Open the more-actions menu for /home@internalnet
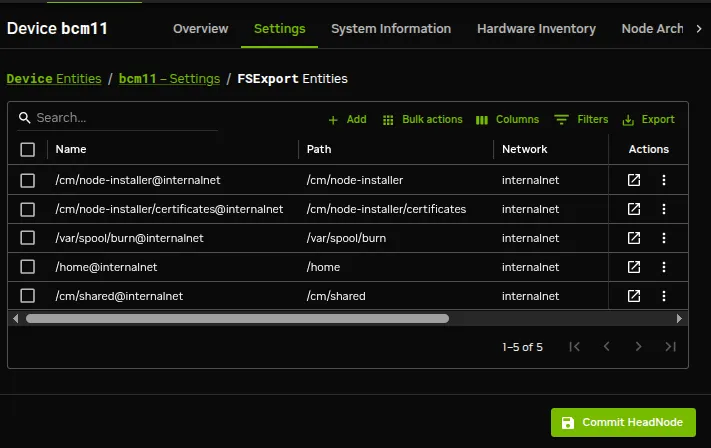This screenshot has width=711, height=448. 664,267
